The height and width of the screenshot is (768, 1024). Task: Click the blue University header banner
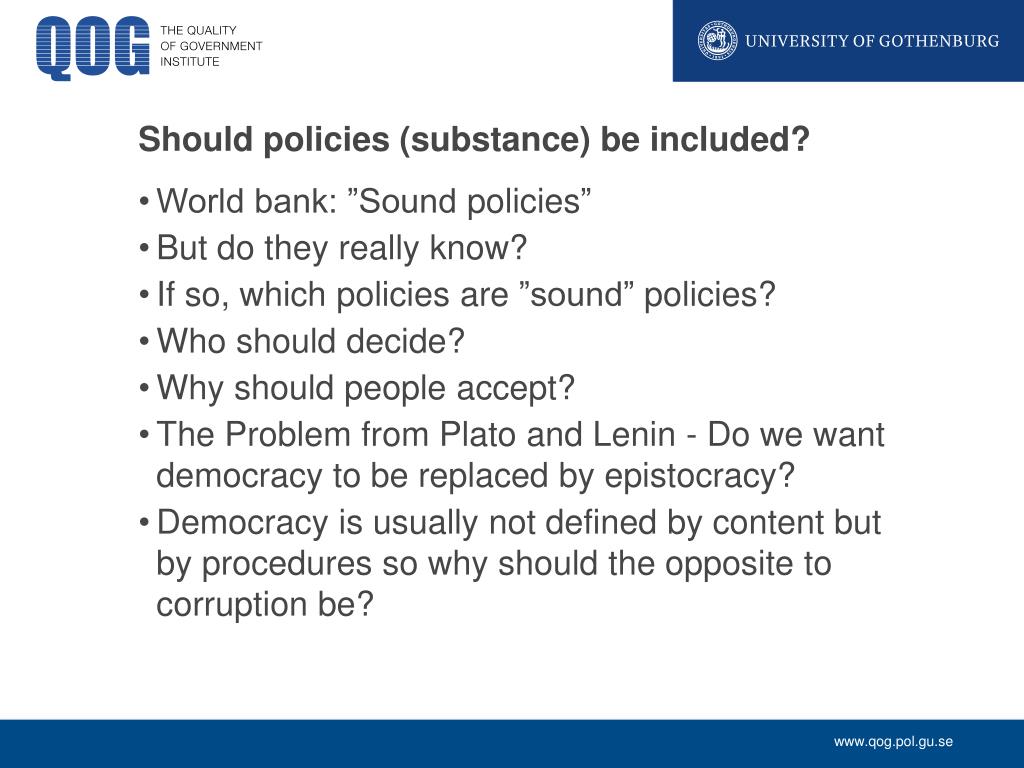[848, 40]
